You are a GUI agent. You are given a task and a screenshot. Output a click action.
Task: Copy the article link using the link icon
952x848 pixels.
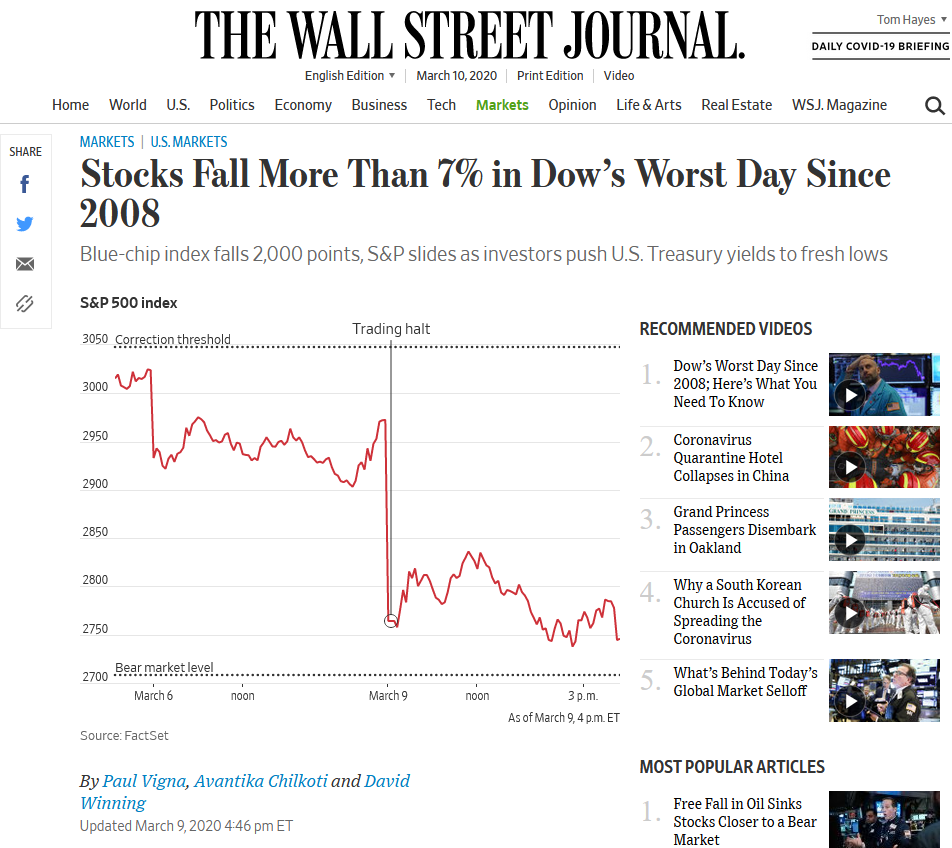[x=24, y=302]
